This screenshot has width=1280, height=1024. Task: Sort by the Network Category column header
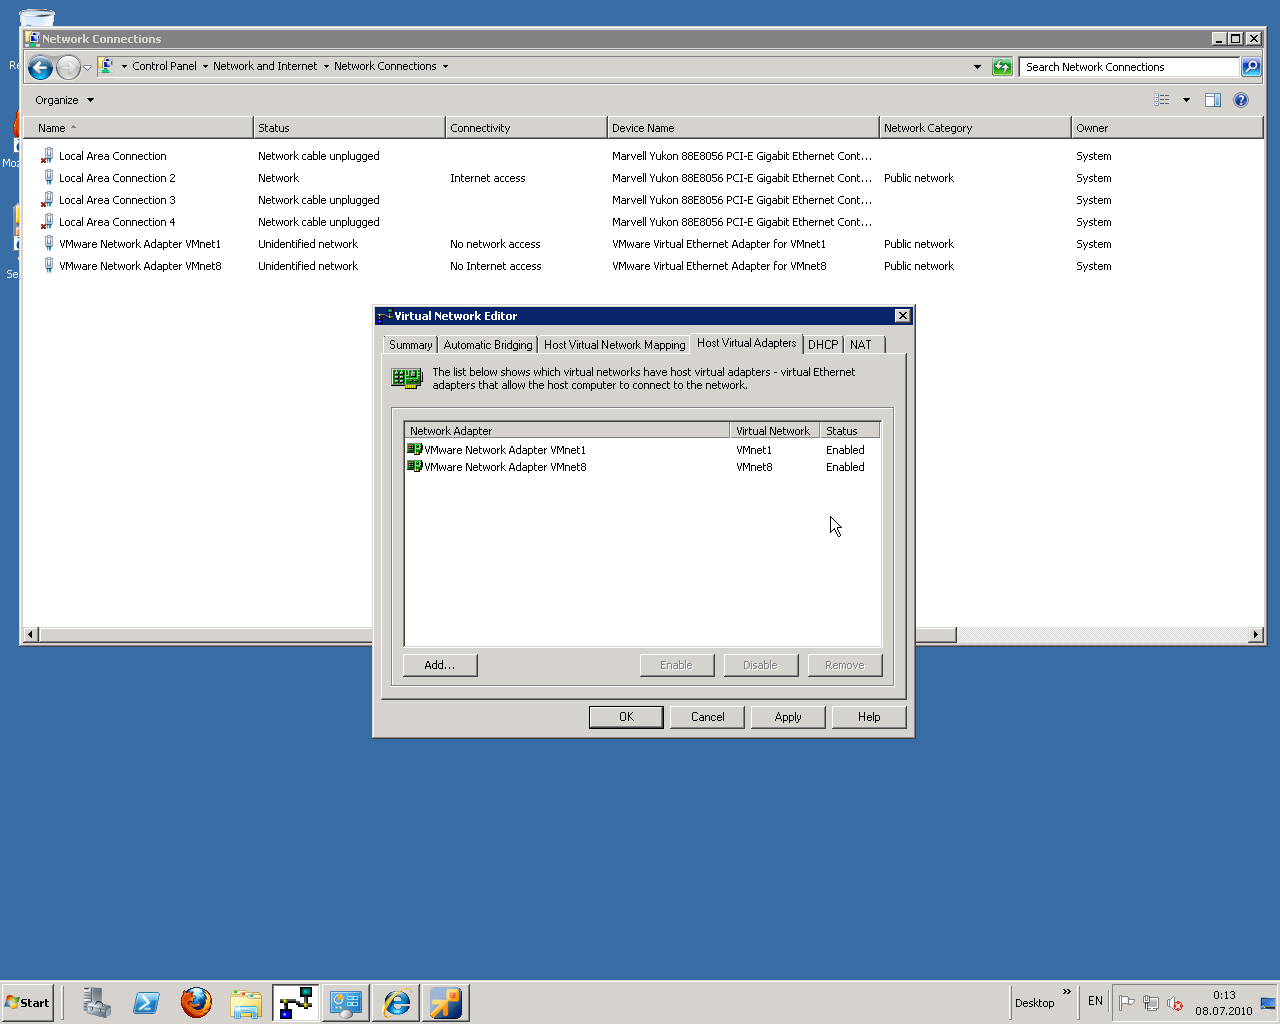point(975,128)
